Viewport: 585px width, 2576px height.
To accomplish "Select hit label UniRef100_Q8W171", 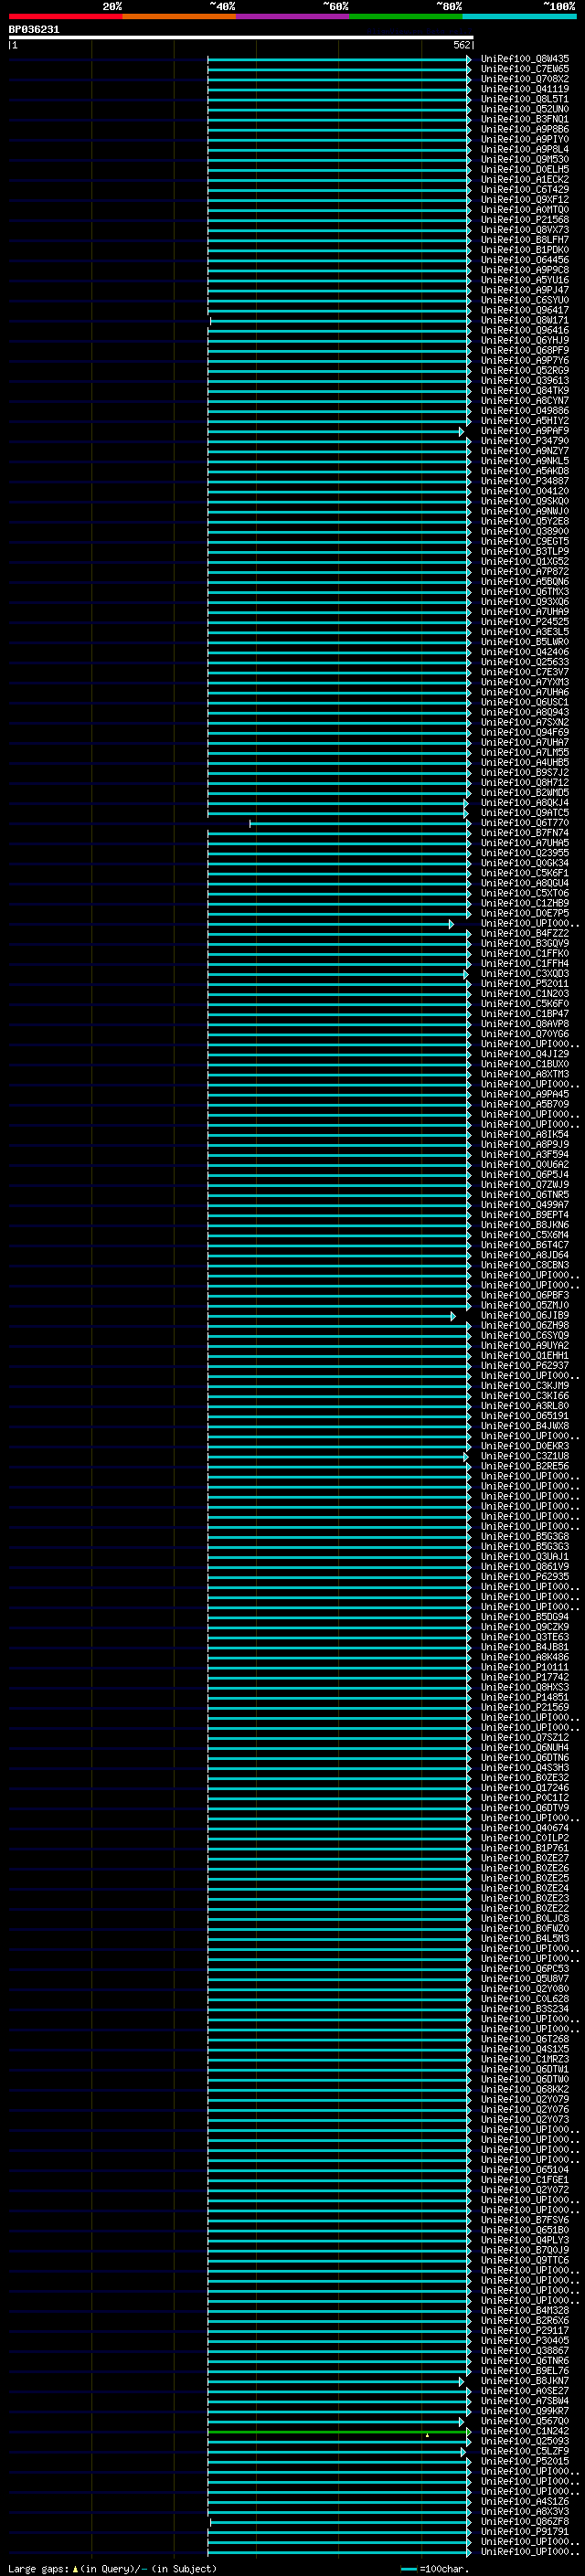I will click(525, 320).
